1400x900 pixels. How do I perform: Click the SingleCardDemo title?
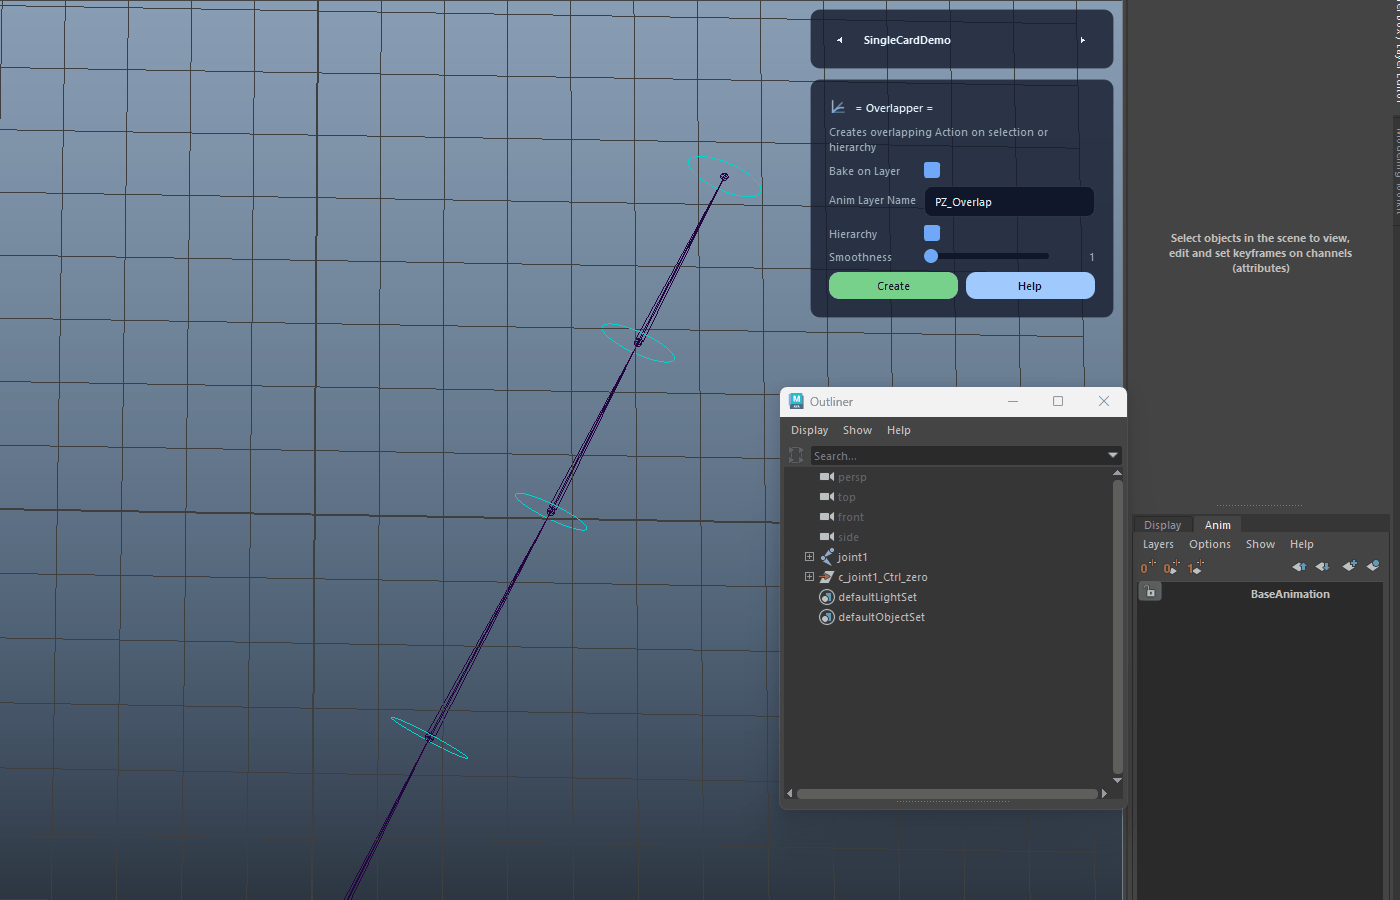pyautogui.click(x=907, y=40)
